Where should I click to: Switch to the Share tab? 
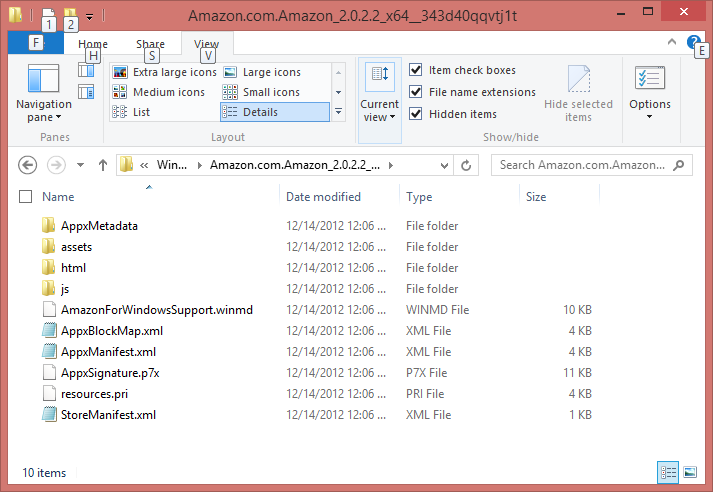point(150,44)
